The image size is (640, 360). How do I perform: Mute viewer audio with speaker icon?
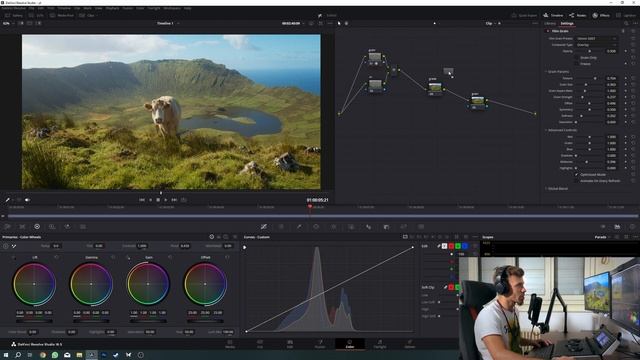pos(27,200)
